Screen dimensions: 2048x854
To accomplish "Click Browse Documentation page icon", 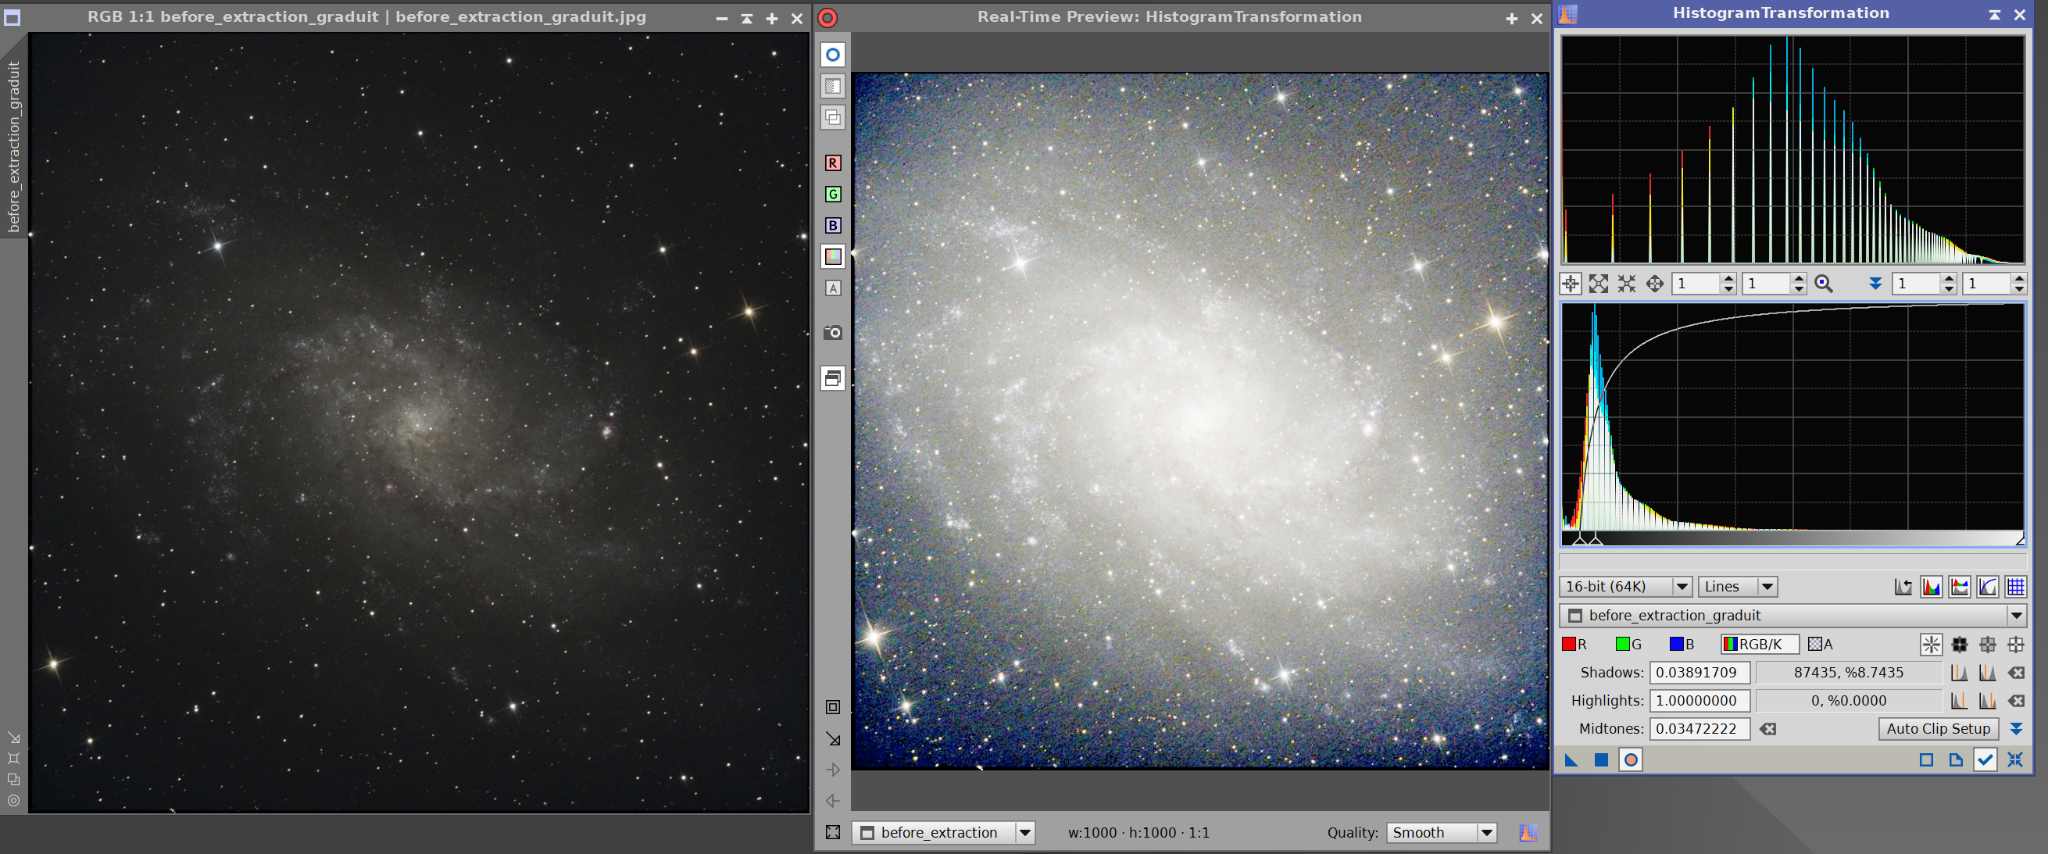I will coord(1955,760).
